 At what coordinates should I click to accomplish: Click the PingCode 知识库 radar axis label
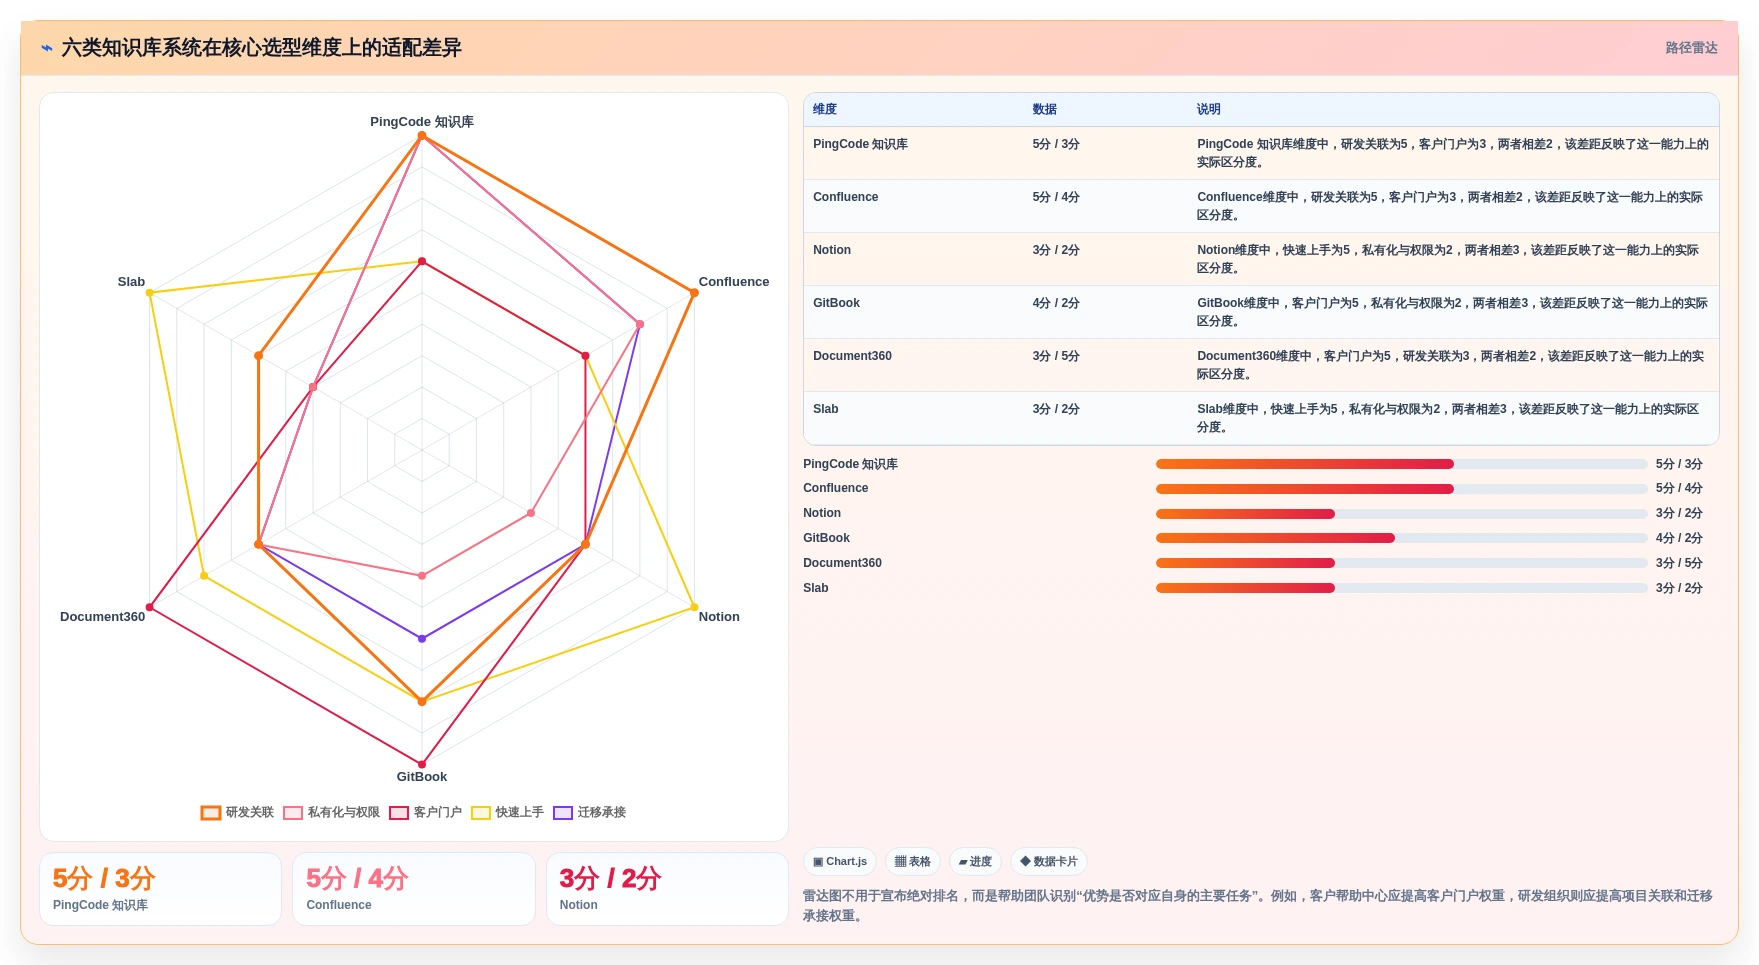click(x=422, y=122)
